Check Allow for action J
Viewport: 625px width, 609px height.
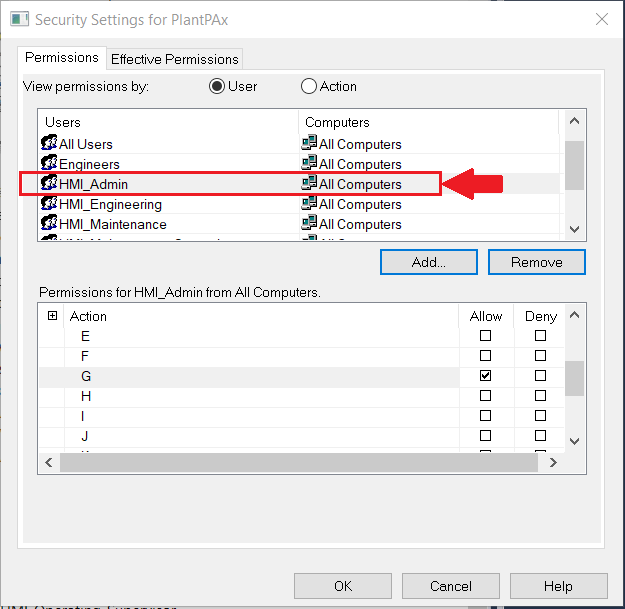coord(485,435)
